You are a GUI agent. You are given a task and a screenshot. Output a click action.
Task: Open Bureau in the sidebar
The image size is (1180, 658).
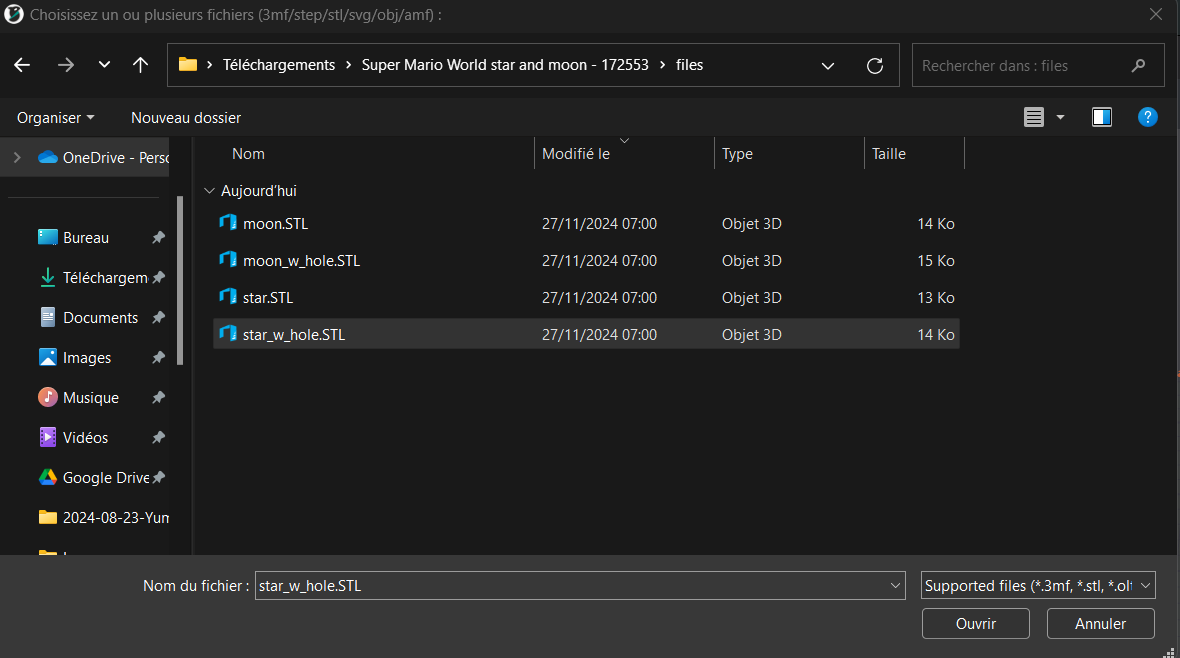[74, 238]
